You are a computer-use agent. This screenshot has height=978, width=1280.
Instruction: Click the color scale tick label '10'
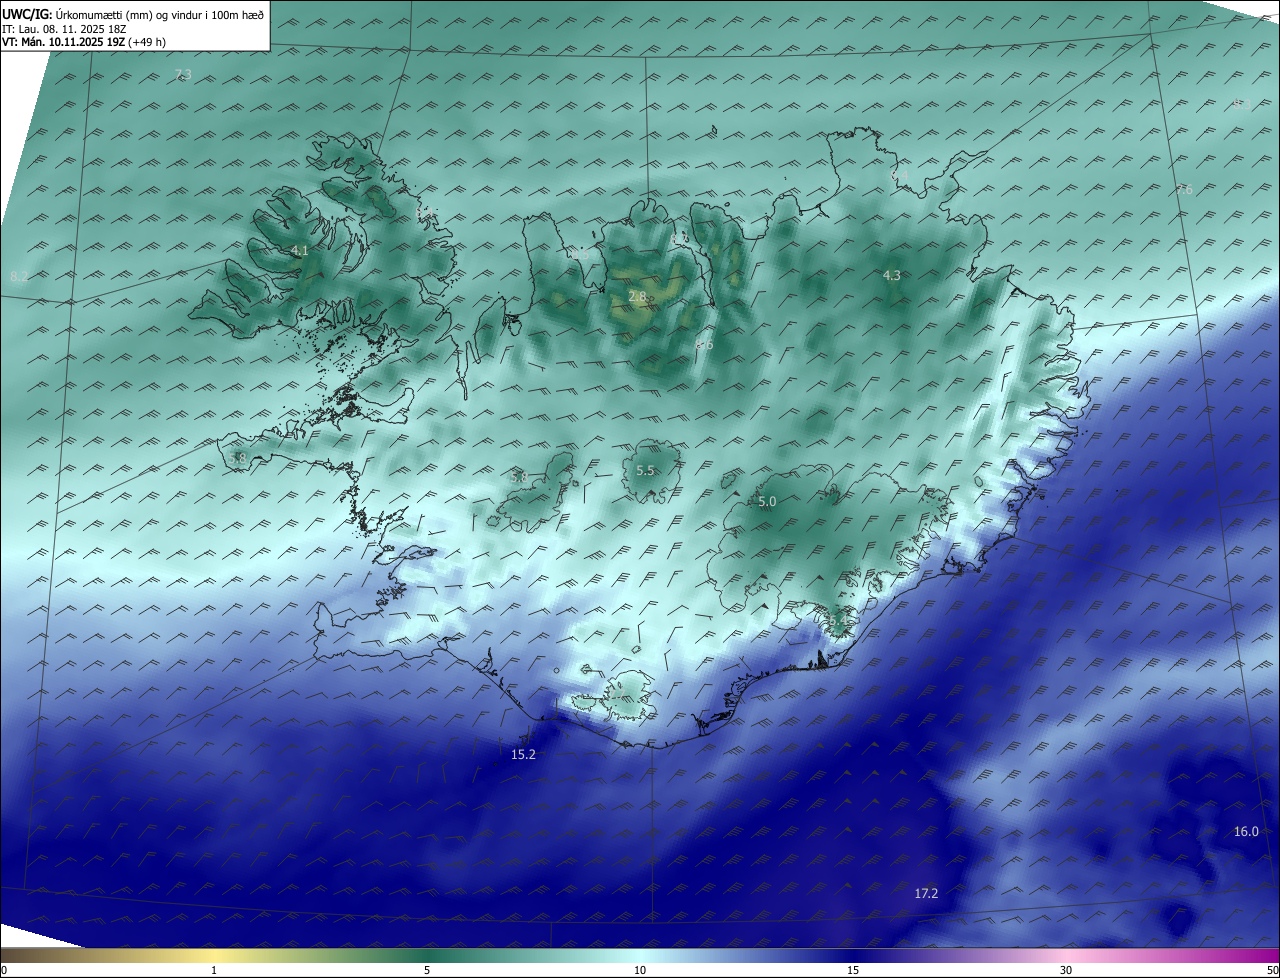coord(640,970)
